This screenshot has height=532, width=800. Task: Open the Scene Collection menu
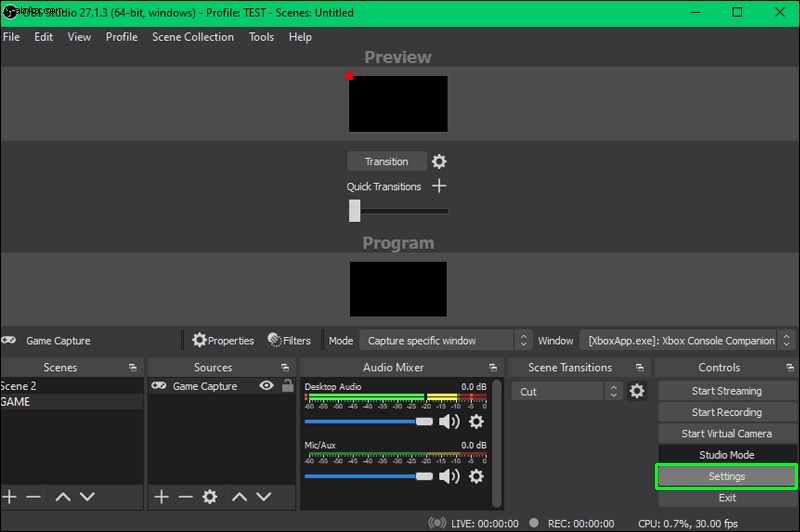click(x=193, y=37)
